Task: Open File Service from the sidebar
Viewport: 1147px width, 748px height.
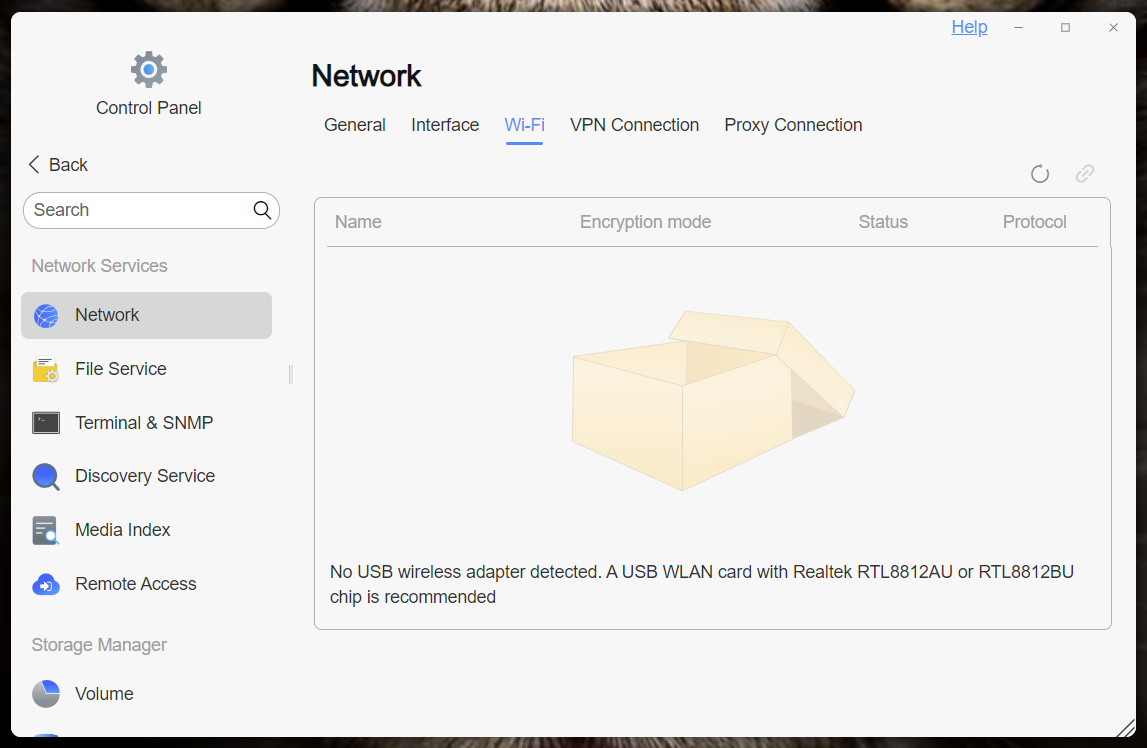Action: pos(146,369)
